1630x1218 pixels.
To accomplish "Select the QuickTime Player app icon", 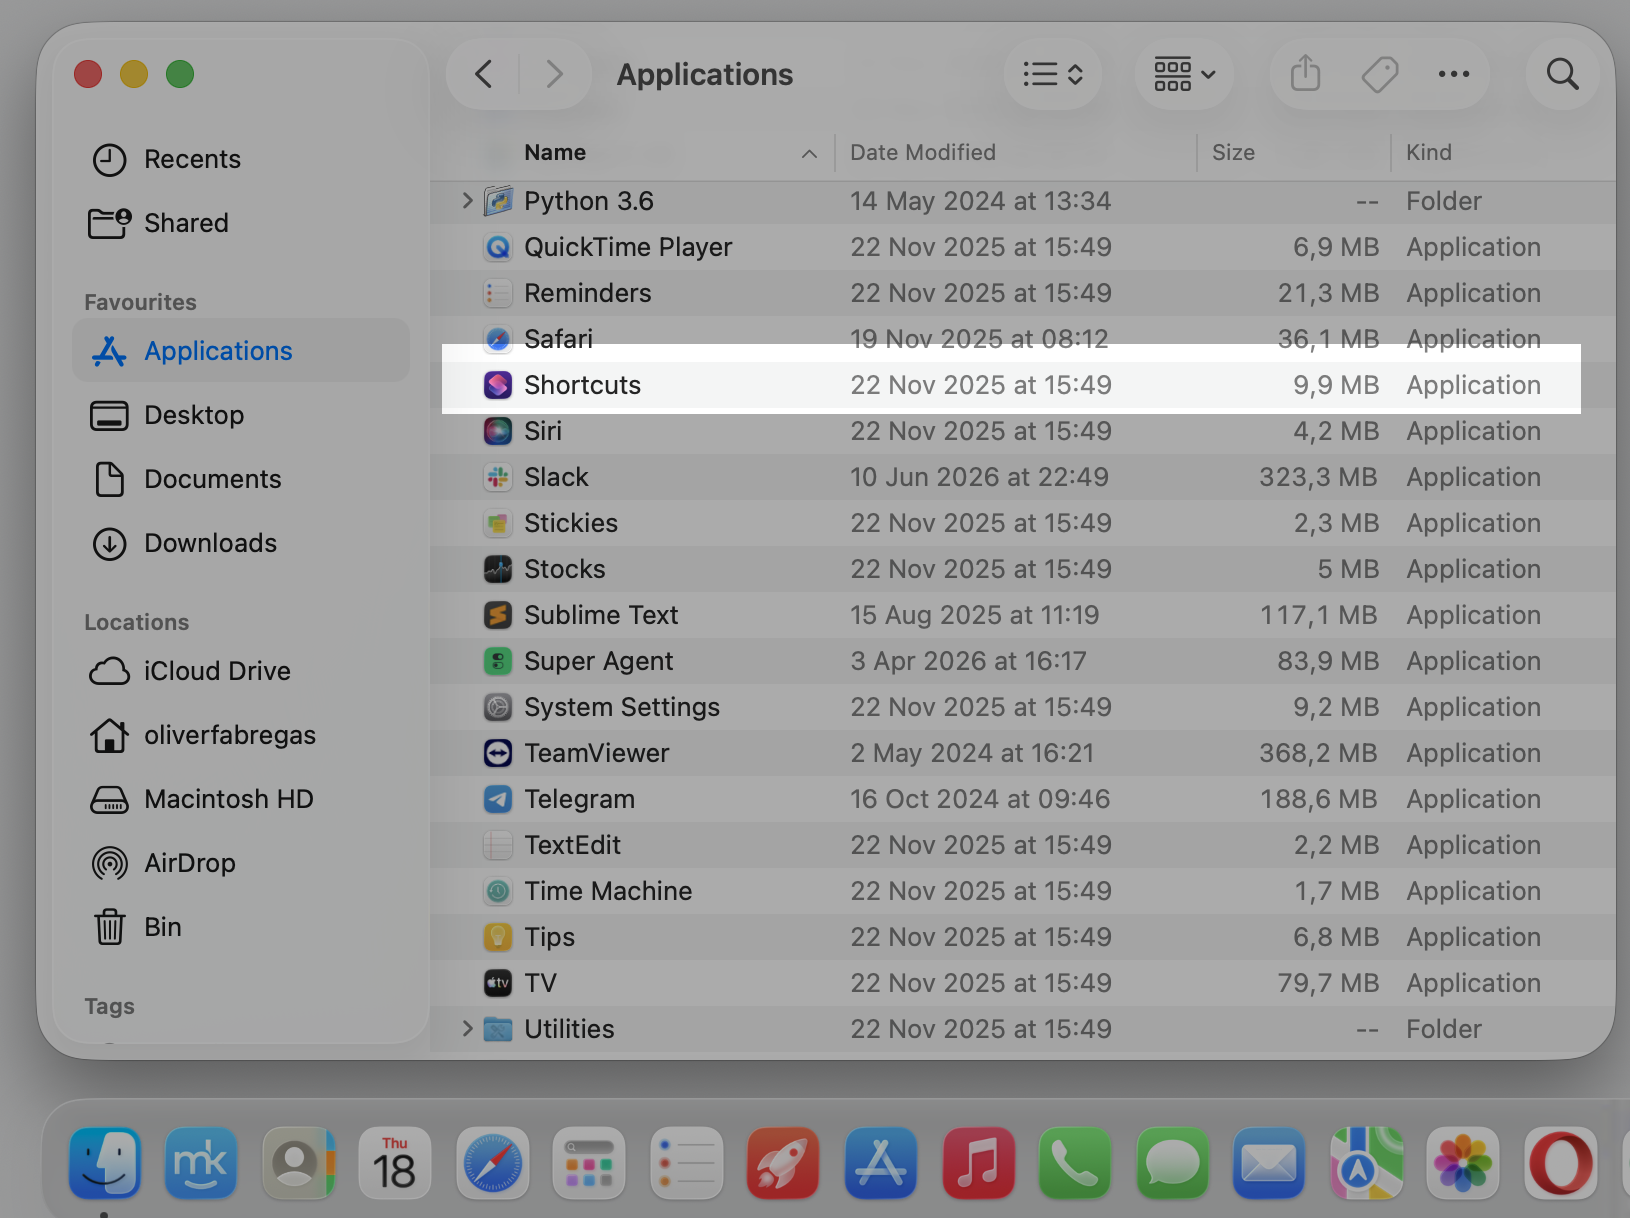I will point(498,247).
